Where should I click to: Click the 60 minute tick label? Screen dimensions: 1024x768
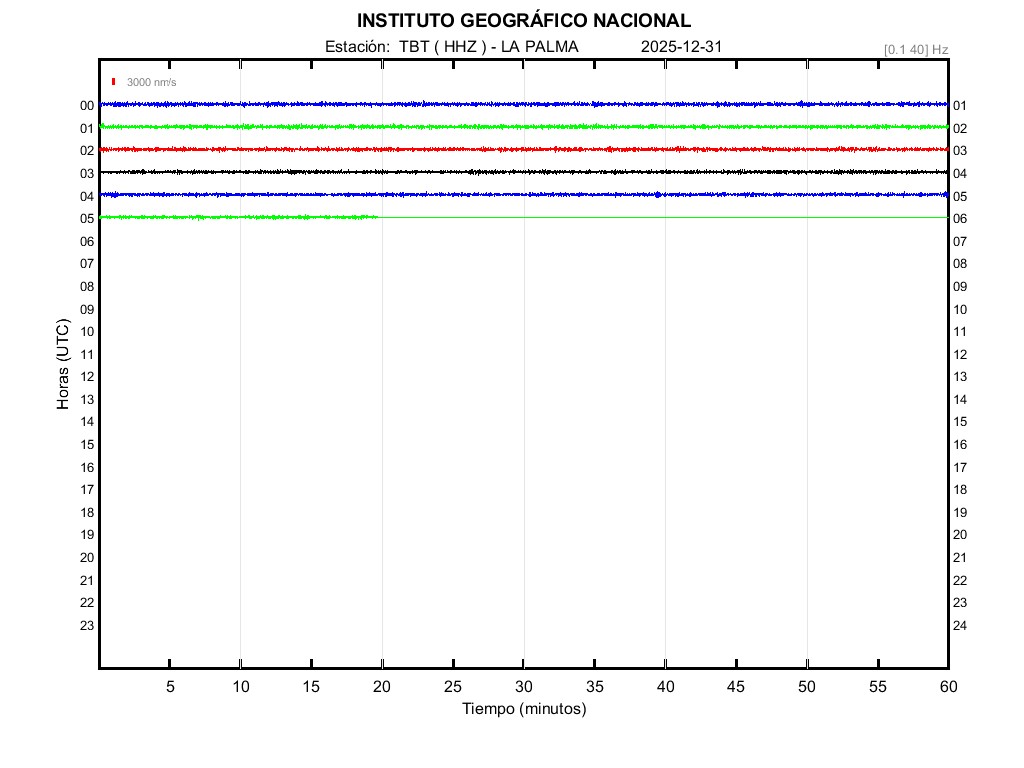tap(947, 687)
